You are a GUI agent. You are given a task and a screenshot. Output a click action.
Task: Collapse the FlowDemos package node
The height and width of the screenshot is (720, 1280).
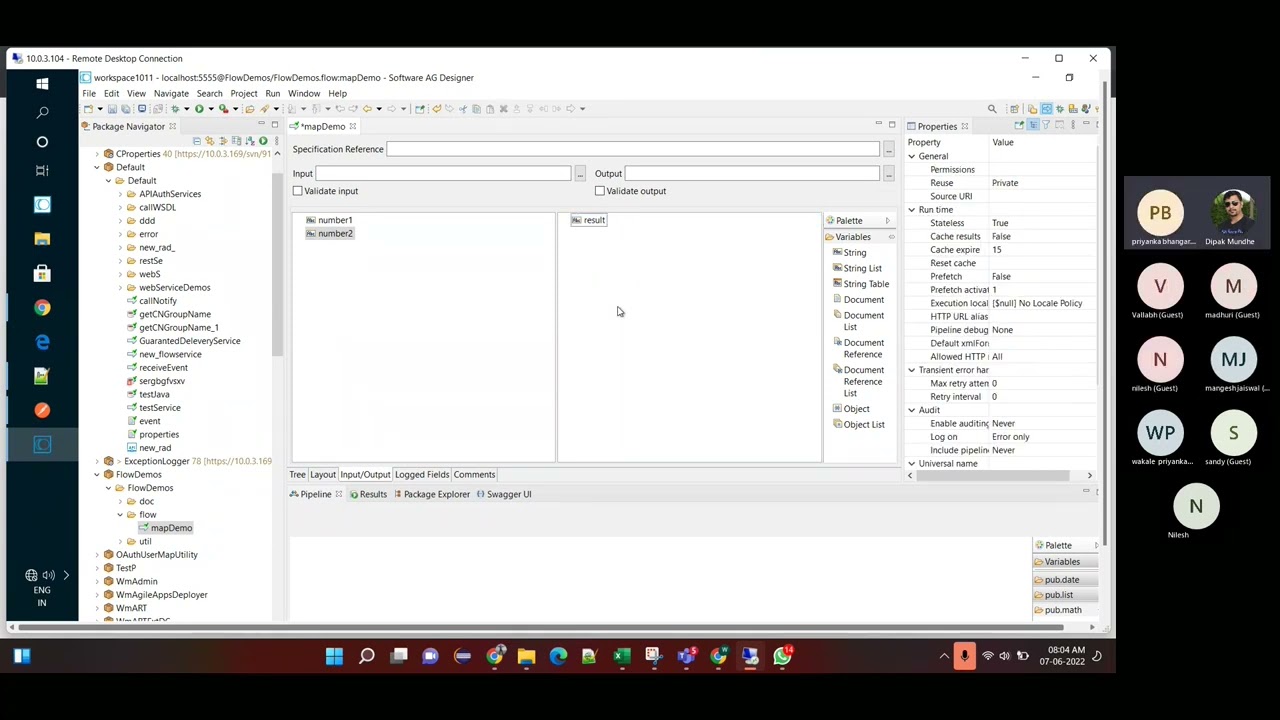(97, 474)
